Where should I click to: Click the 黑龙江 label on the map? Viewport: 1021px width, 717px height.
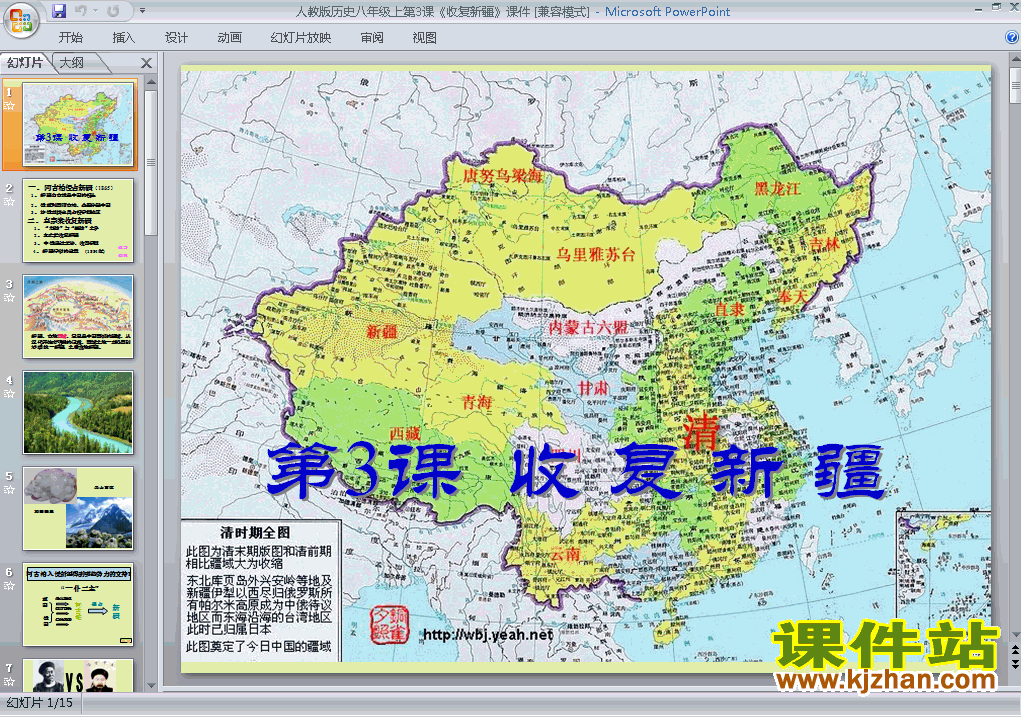[777, 189]
